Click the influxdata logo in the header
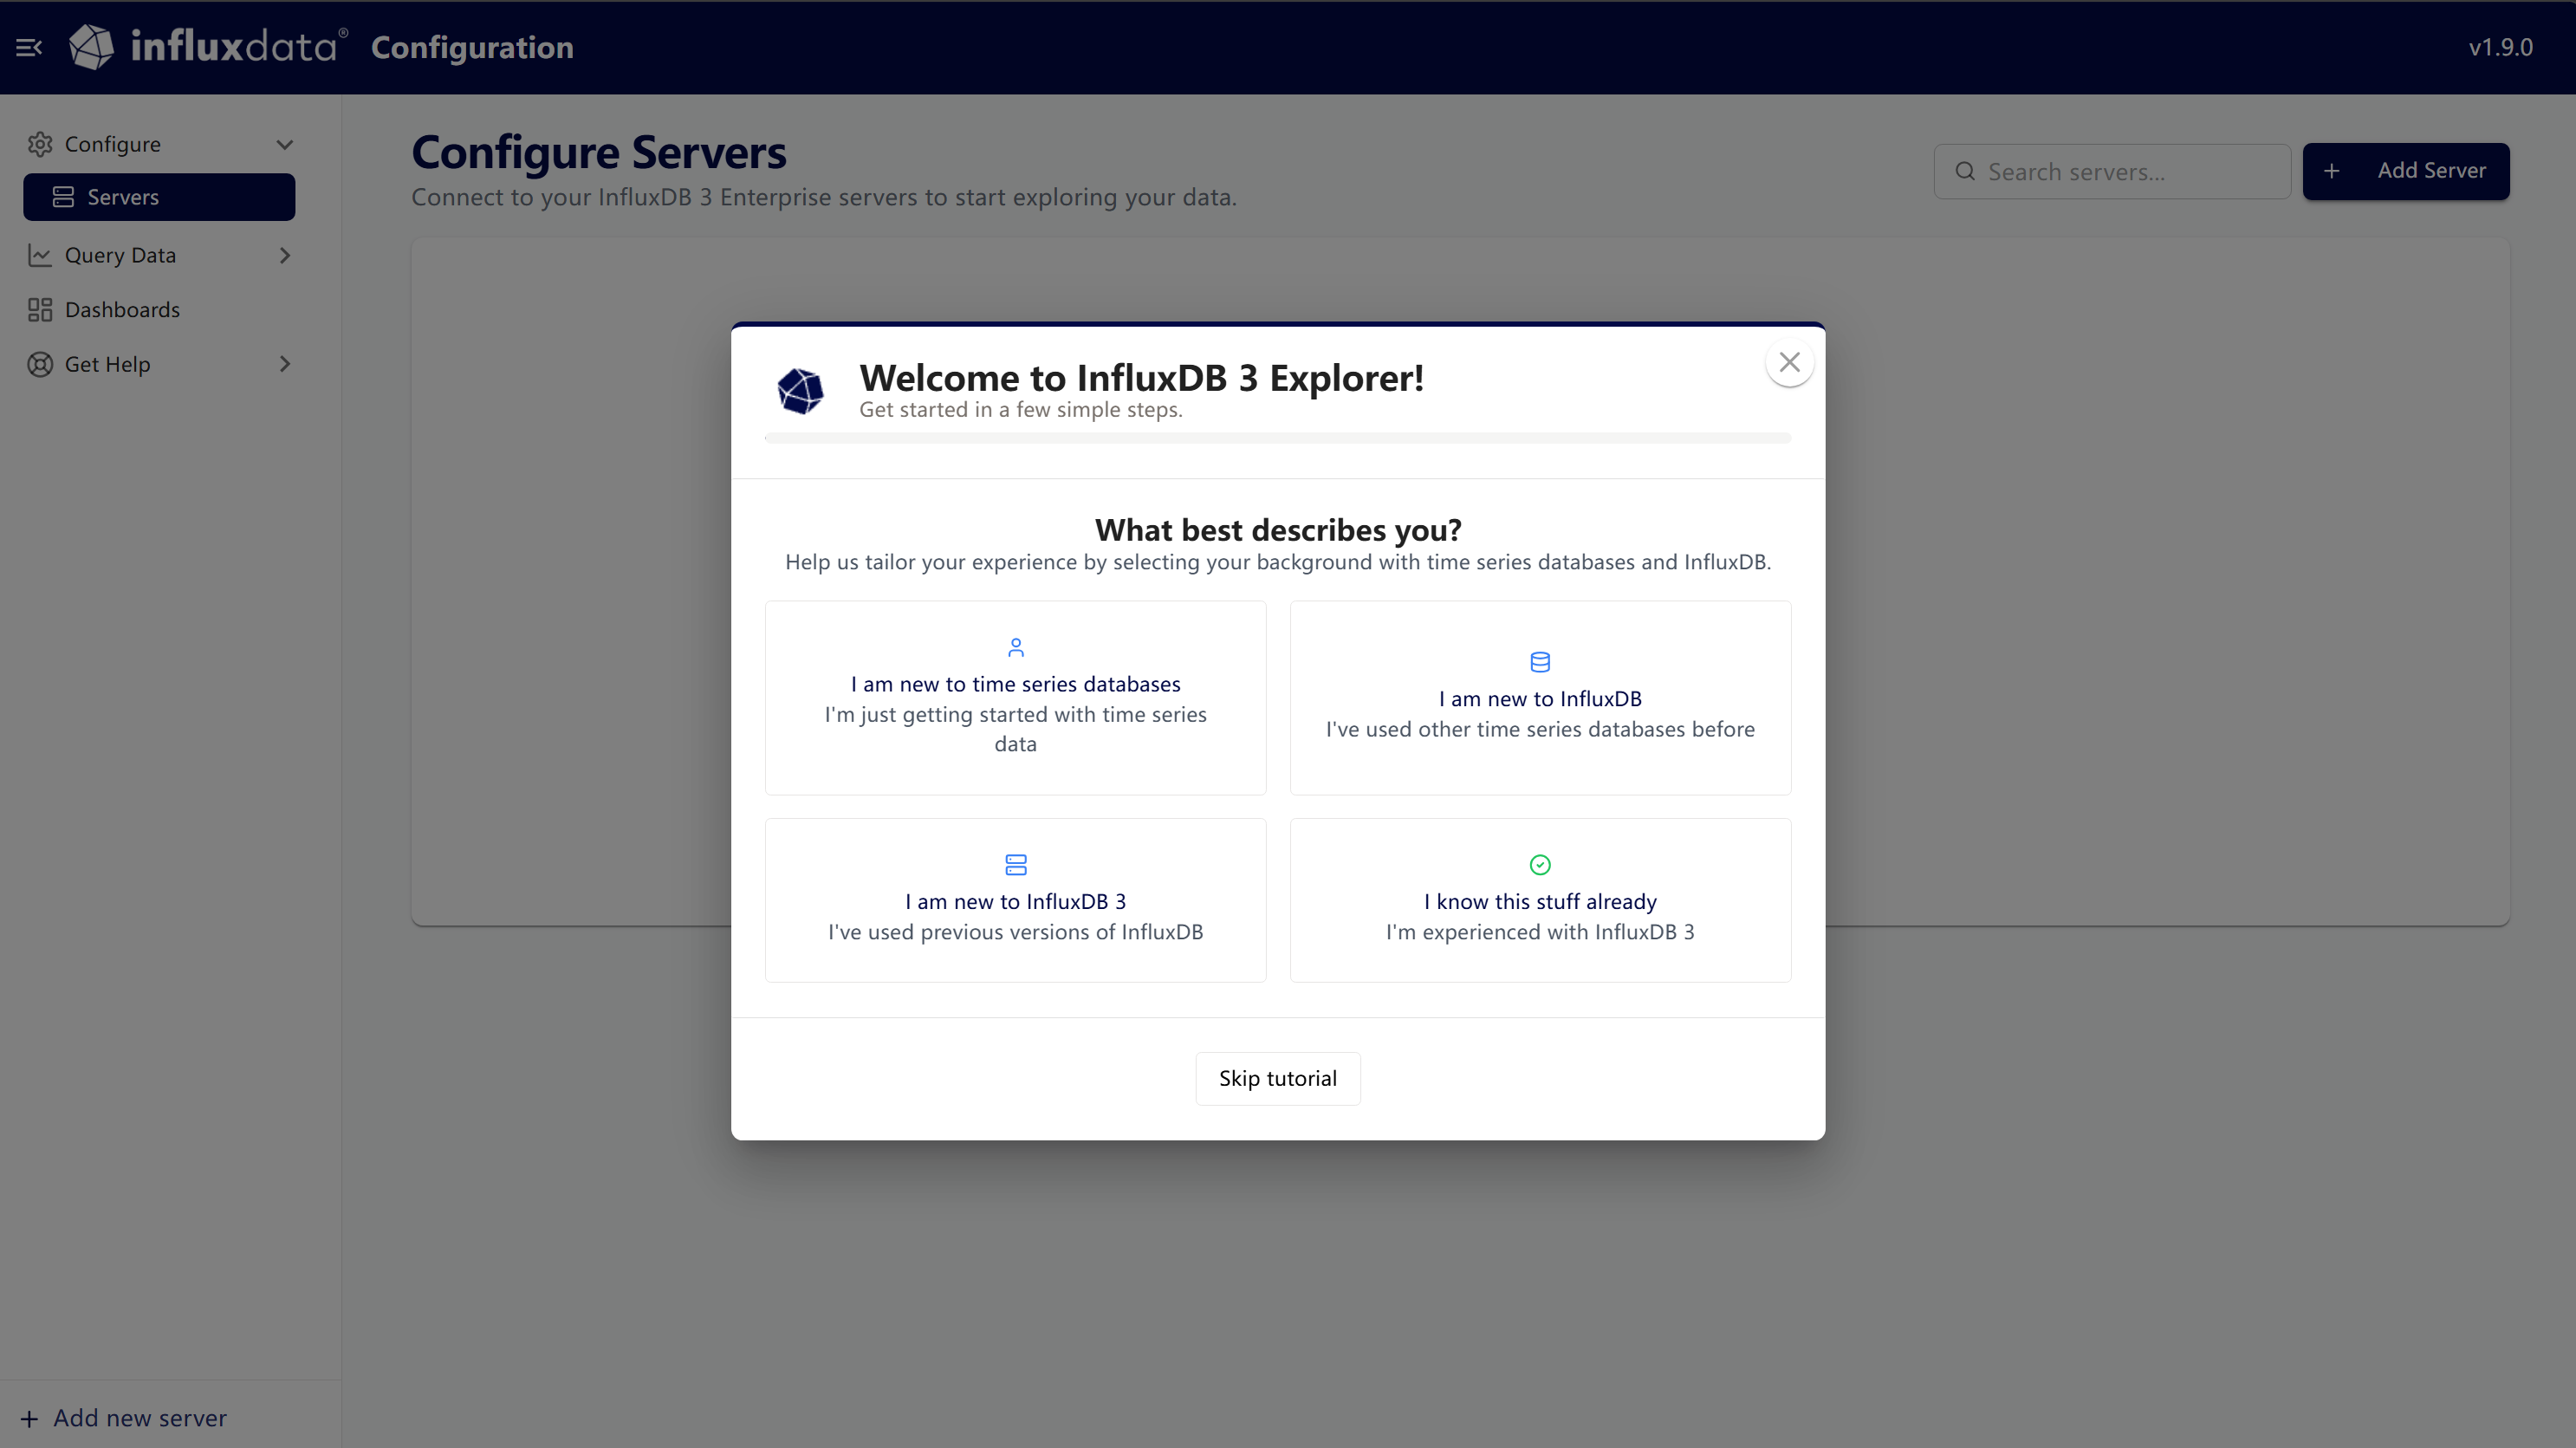The height and width of the screenshot is (1448, 2576). (208, 47)
